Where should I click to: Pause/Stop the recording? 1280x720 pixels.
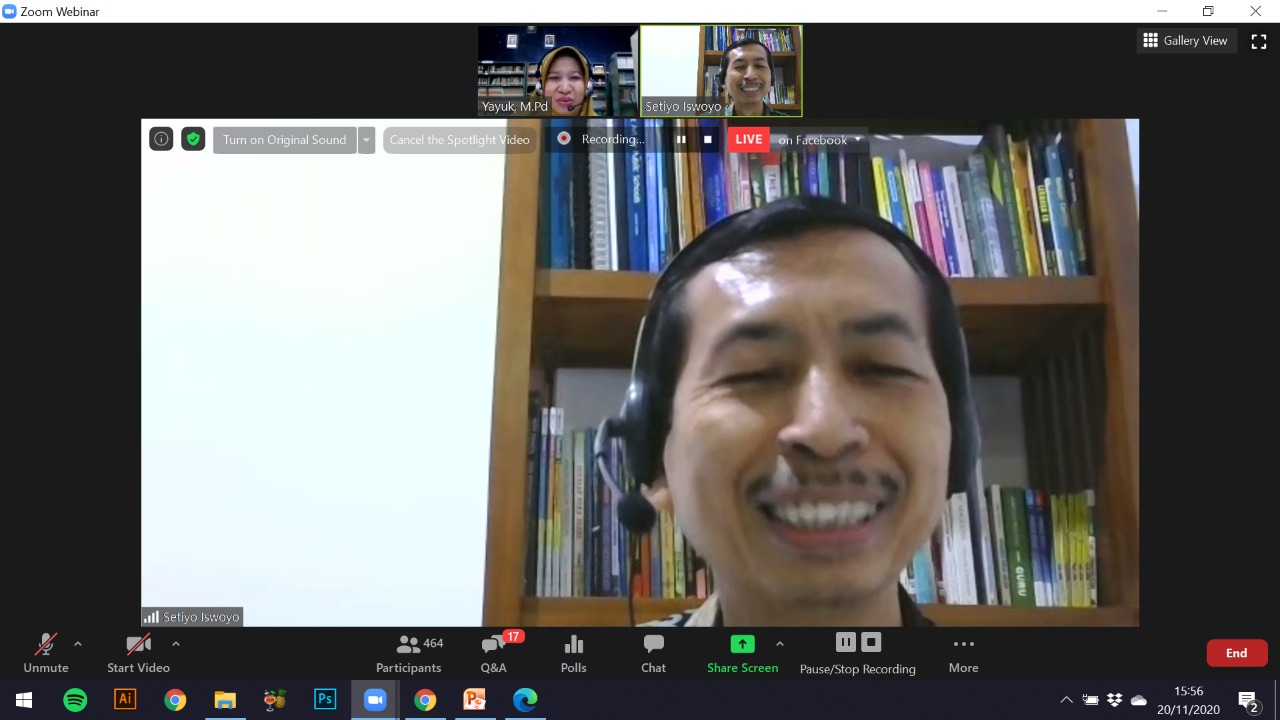[x=857, y=653]
